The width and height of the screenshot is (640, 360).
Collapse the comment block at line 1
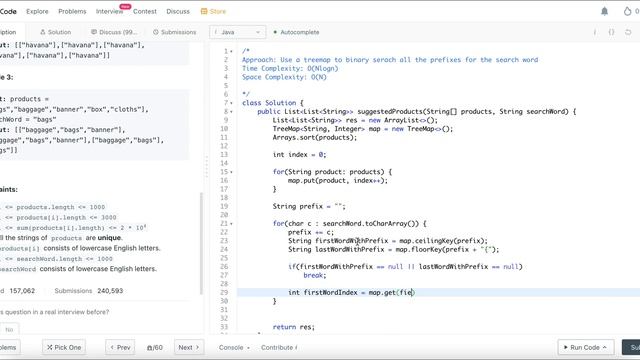(231, 51)
